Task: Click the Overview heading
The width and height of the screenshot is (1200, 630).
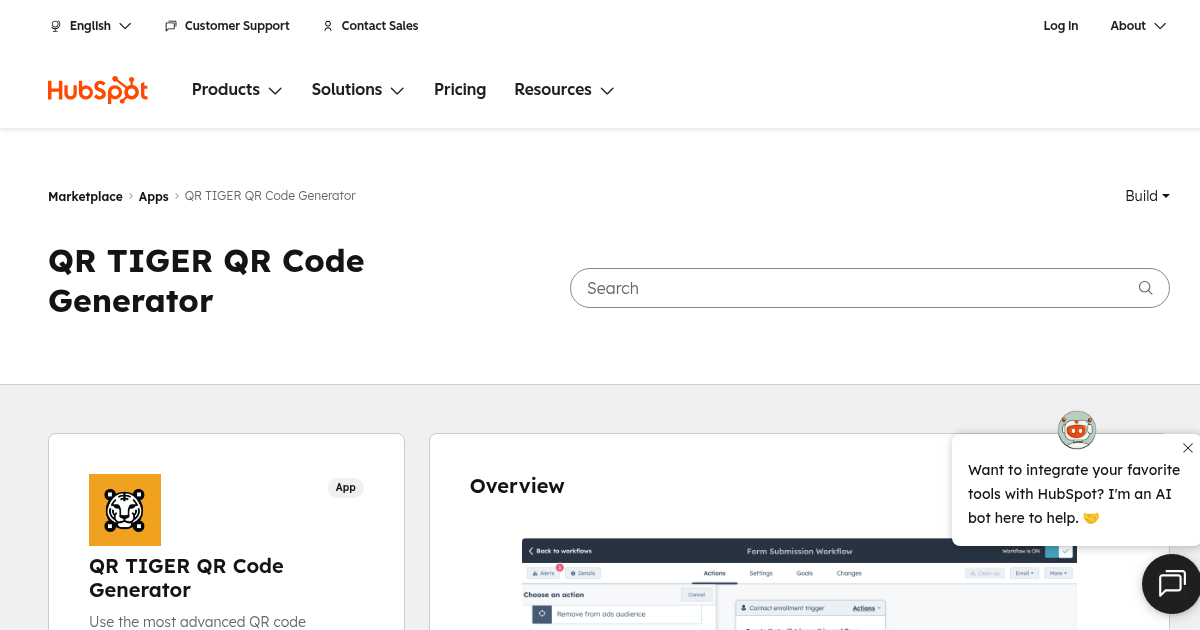Action: (517, 486)
